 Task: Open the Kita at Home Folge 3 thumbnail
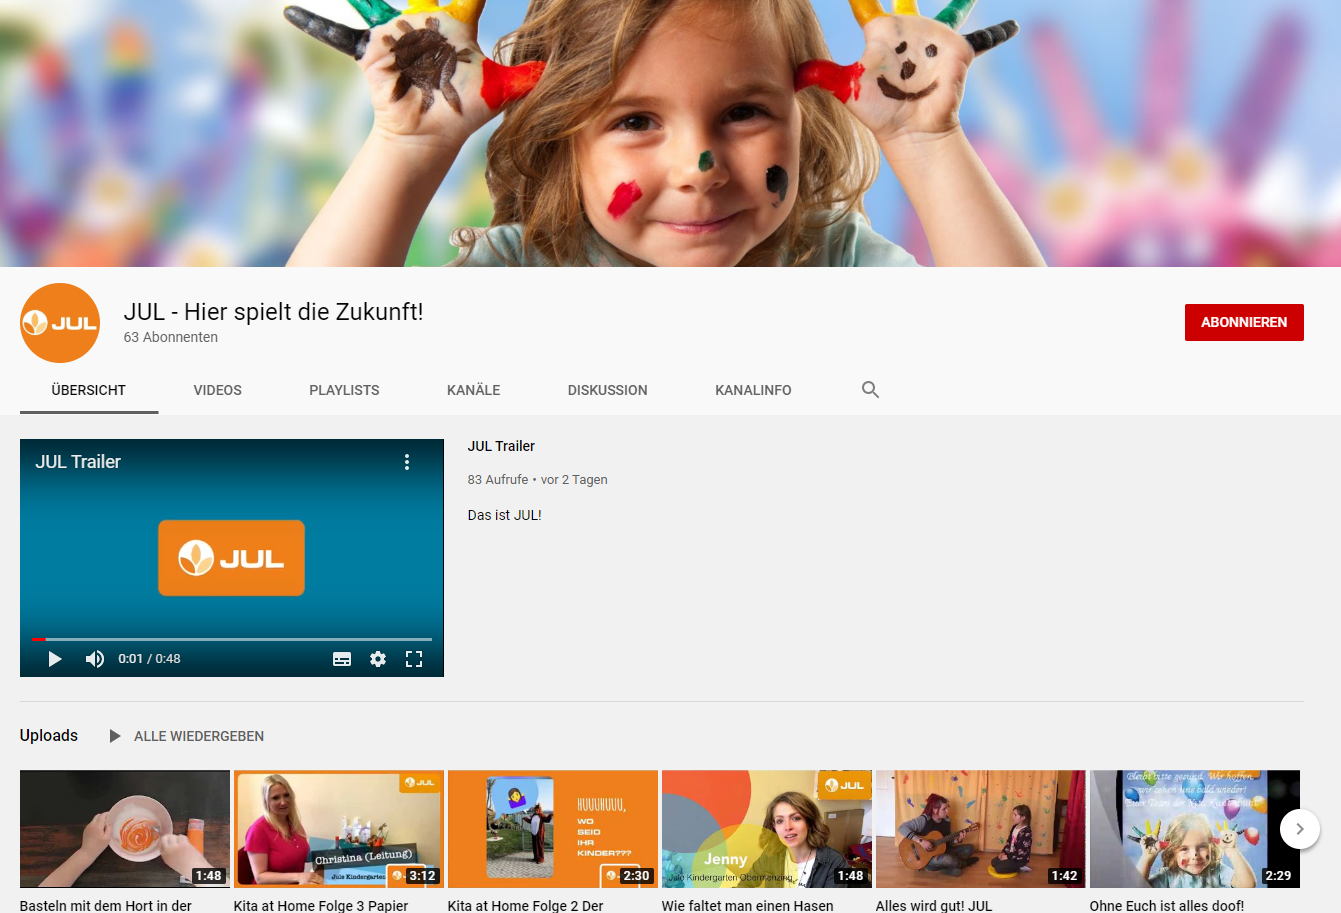point(339,829)
